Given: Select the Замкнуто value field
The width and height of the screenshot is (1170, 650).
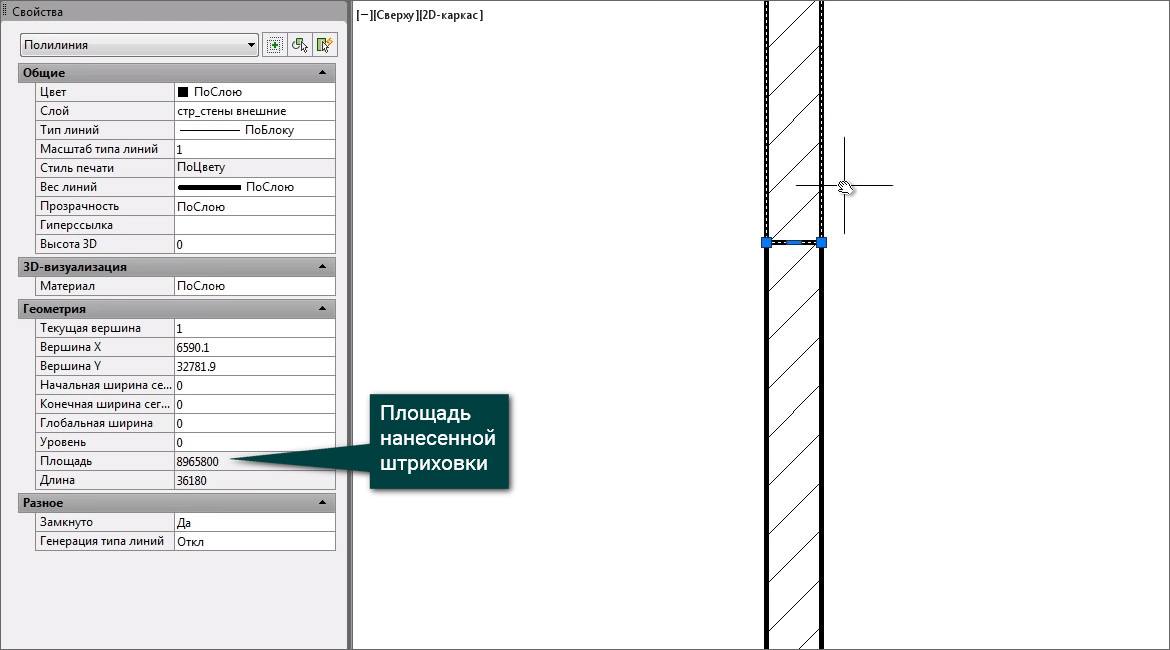Looking at the screenshot, I should [x=254, y=522].
